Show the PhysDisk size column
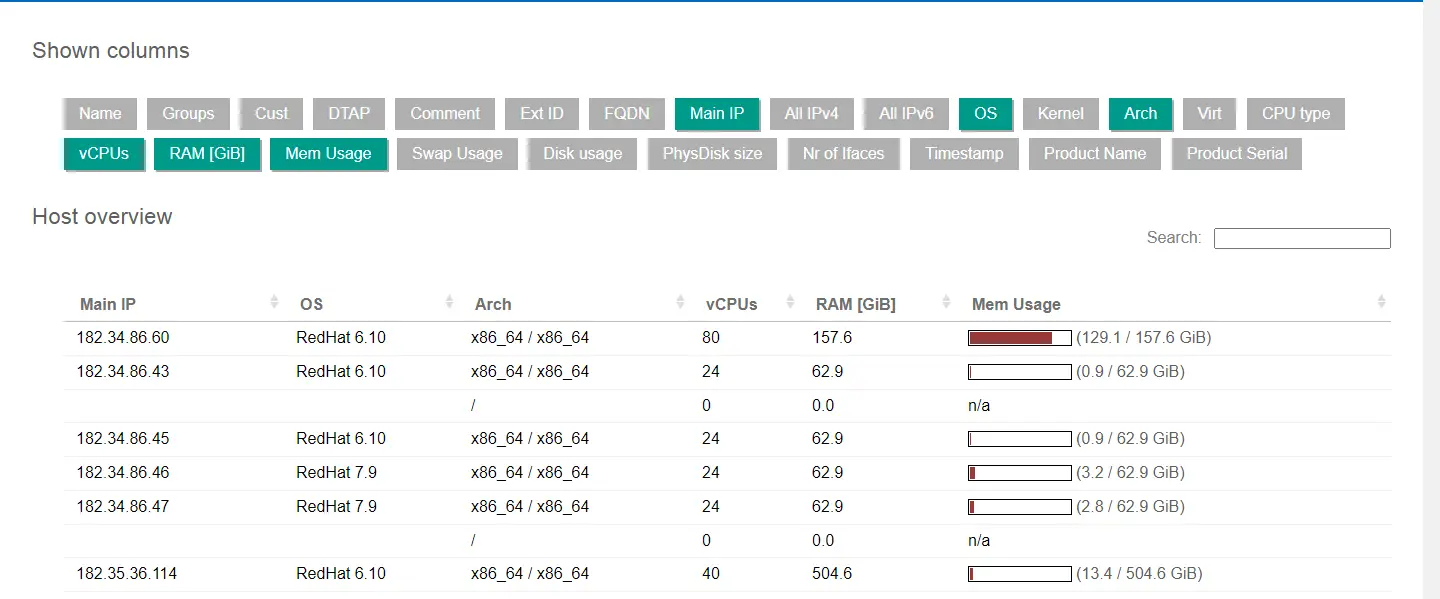 coord(712,154)
